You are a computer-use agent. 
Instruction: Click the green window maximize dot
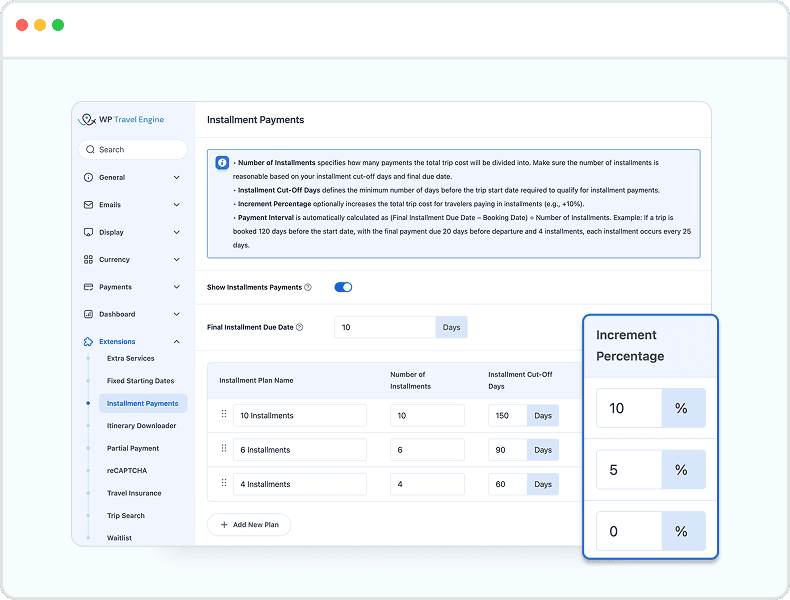(58, 25)
